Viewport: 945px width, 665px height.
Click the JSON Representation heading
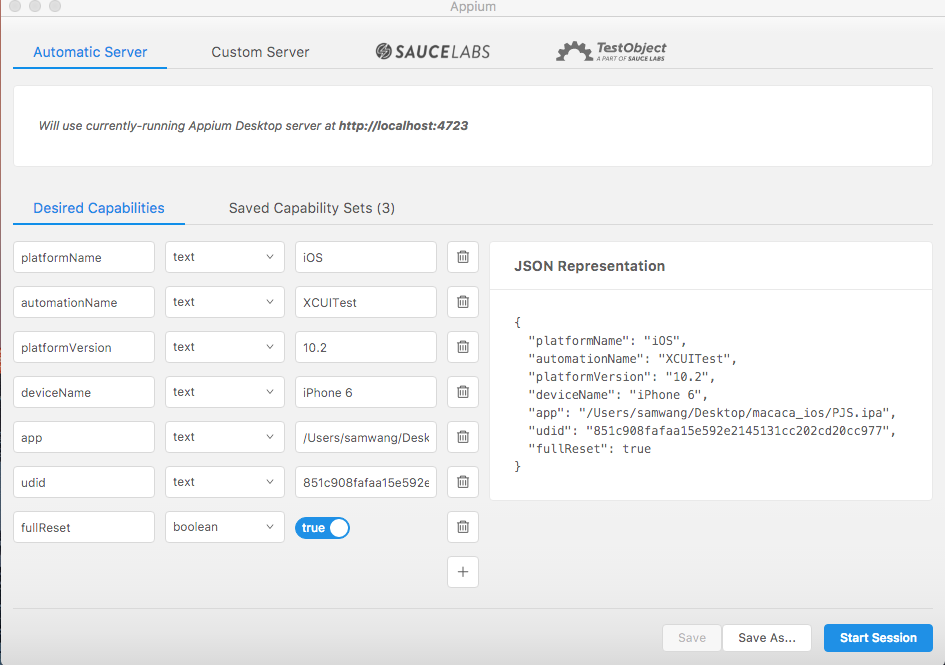point(589,266)
